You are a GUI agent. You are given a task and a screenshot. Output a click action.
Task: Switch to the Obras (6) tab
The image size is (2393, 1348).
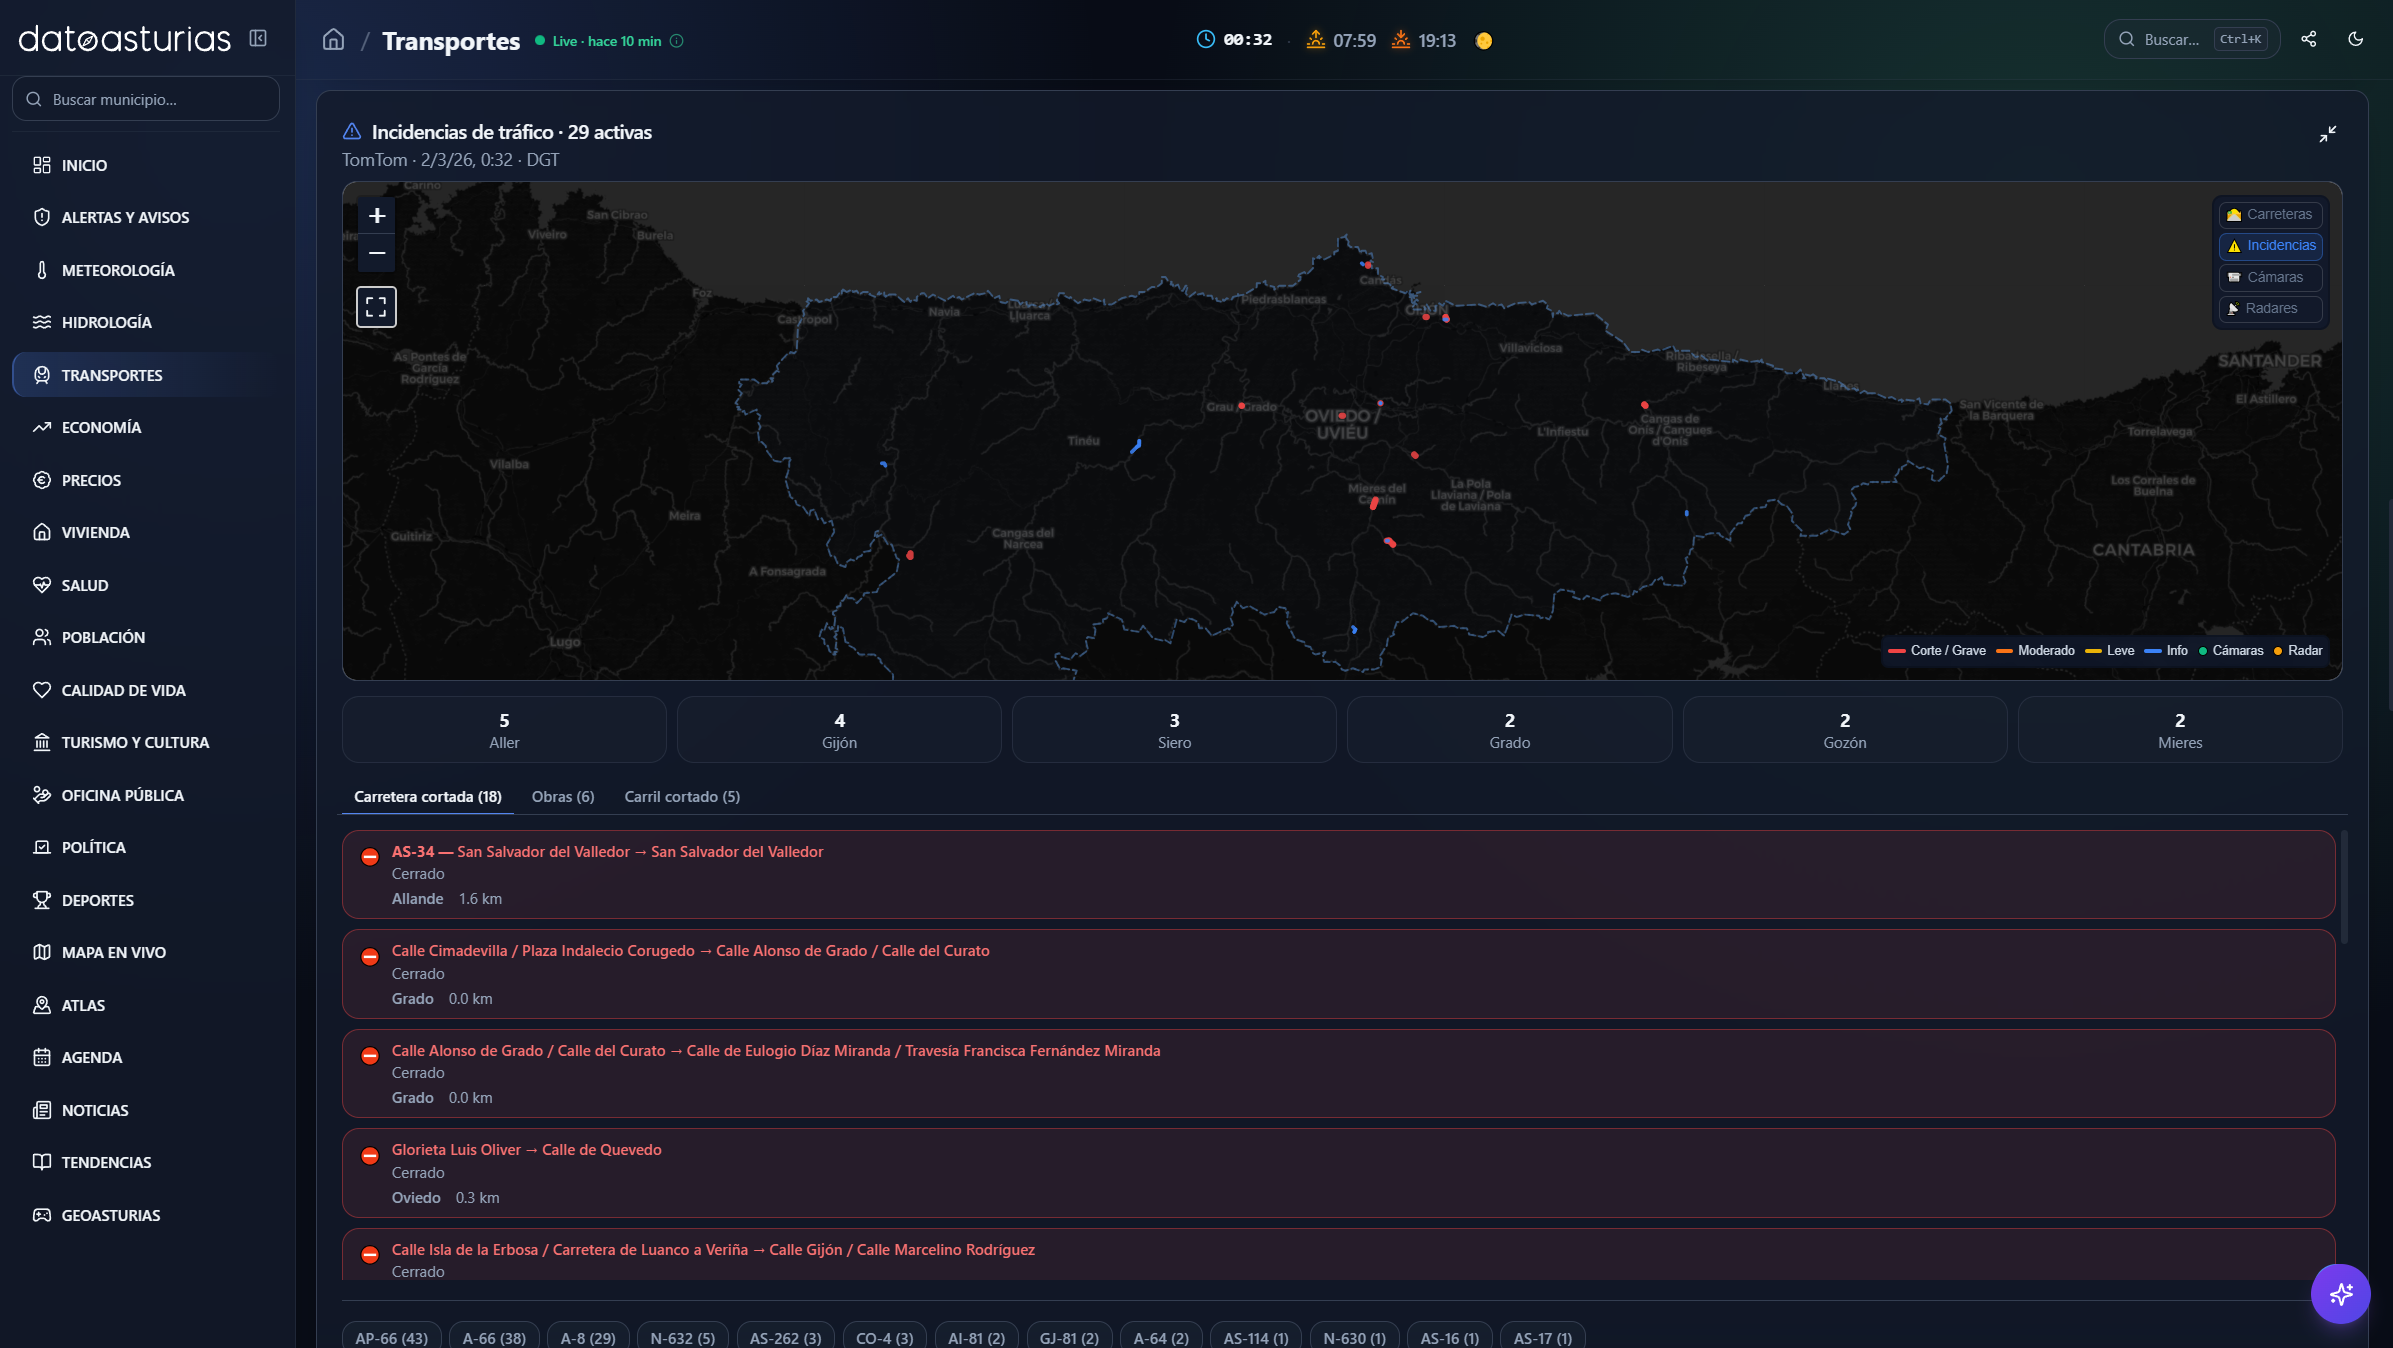tap(563, 797)
